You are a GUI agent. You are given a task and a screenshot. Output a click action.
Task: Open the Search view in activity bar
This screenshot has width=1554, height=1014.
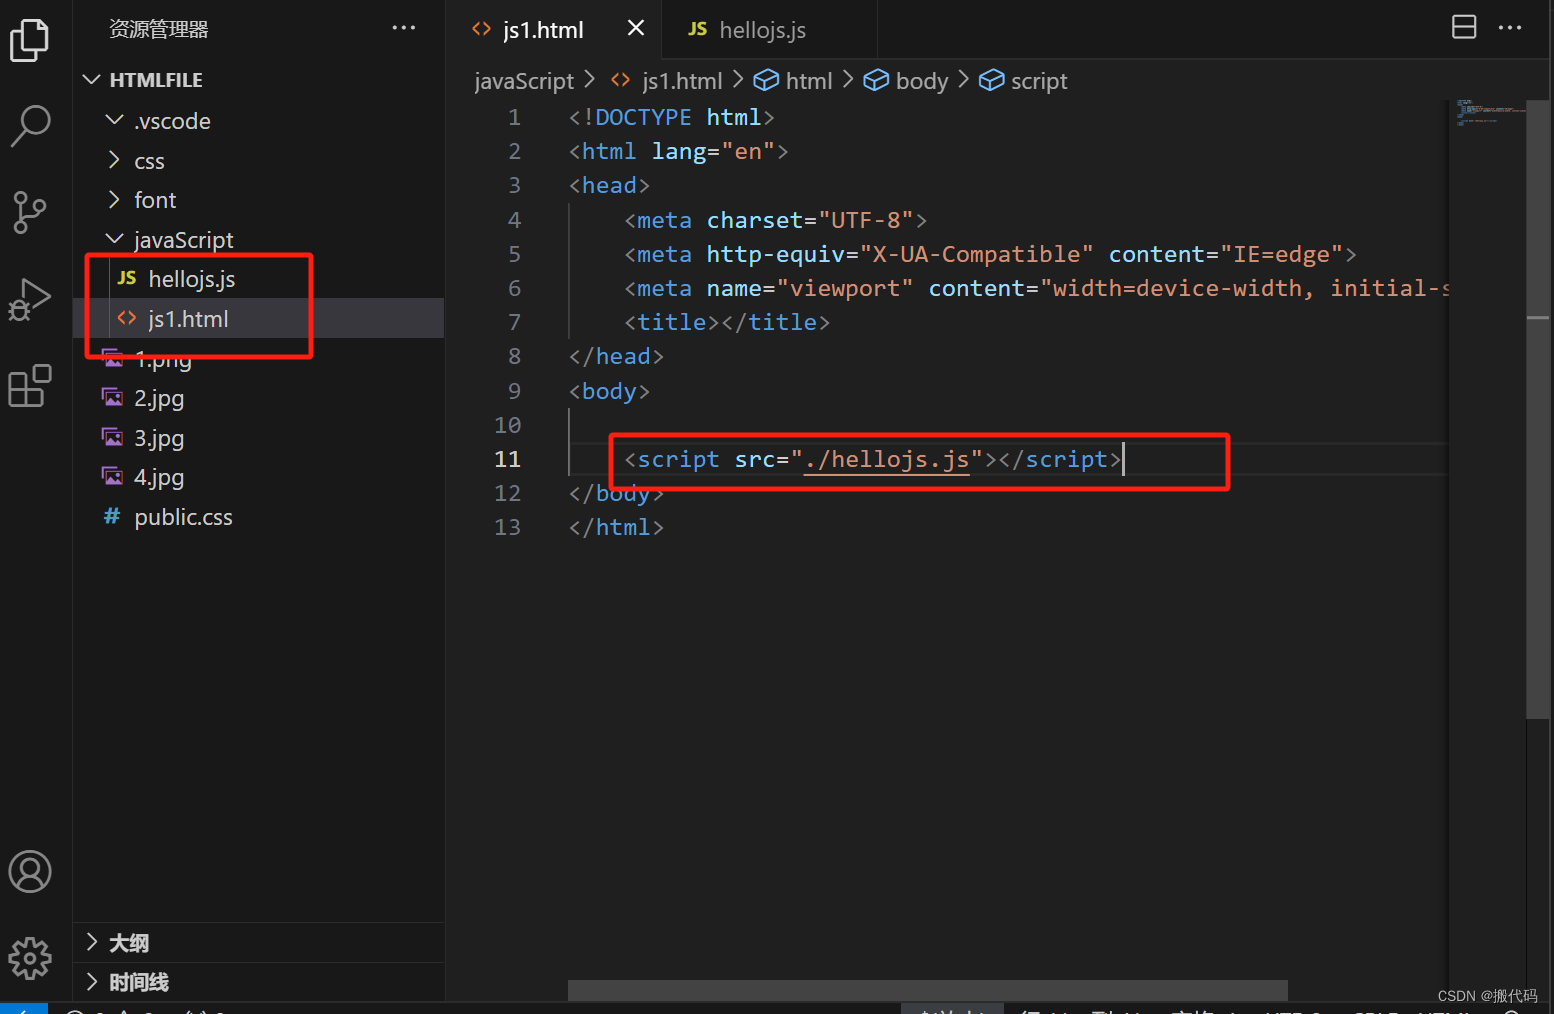coord(30,126)
